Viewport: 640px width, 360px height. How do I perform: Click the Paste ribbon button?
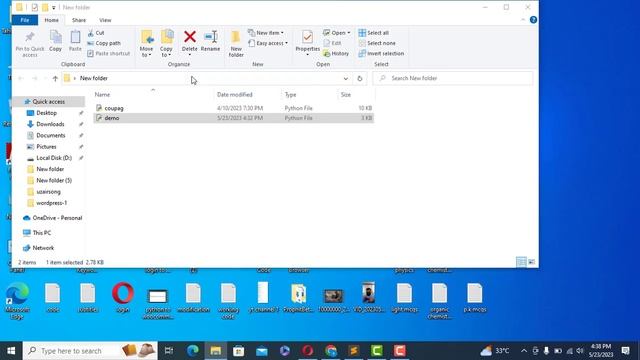75,41
